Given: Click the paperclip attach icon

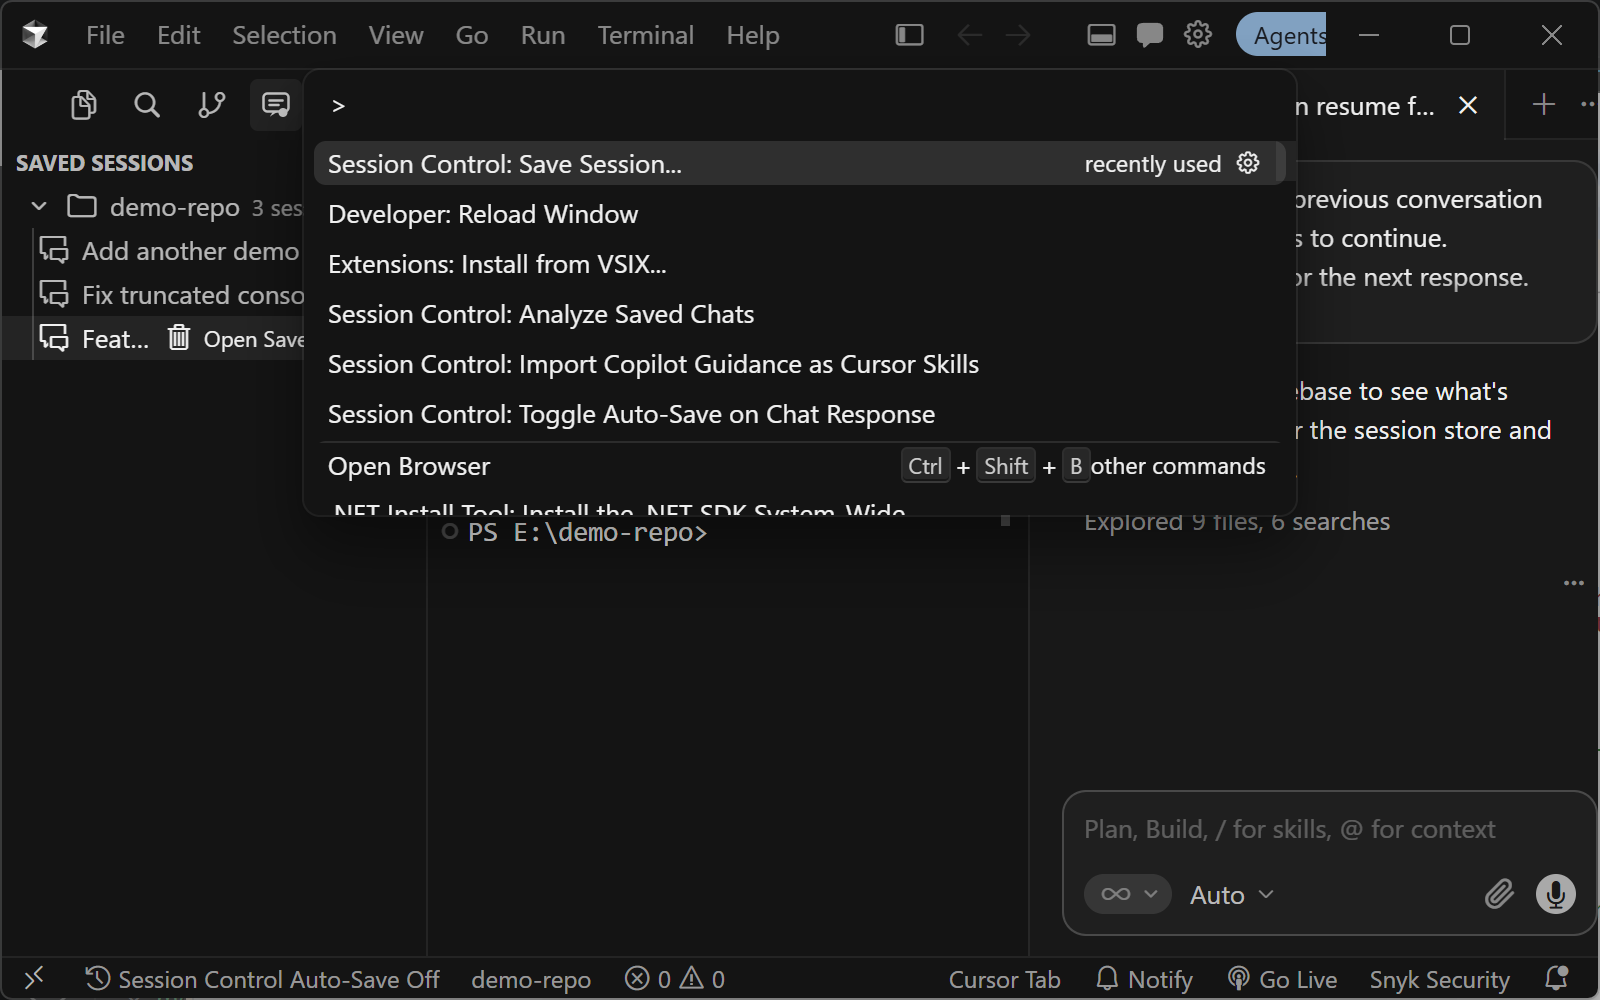Looking at the screenshot, I should coord(1499,893).
